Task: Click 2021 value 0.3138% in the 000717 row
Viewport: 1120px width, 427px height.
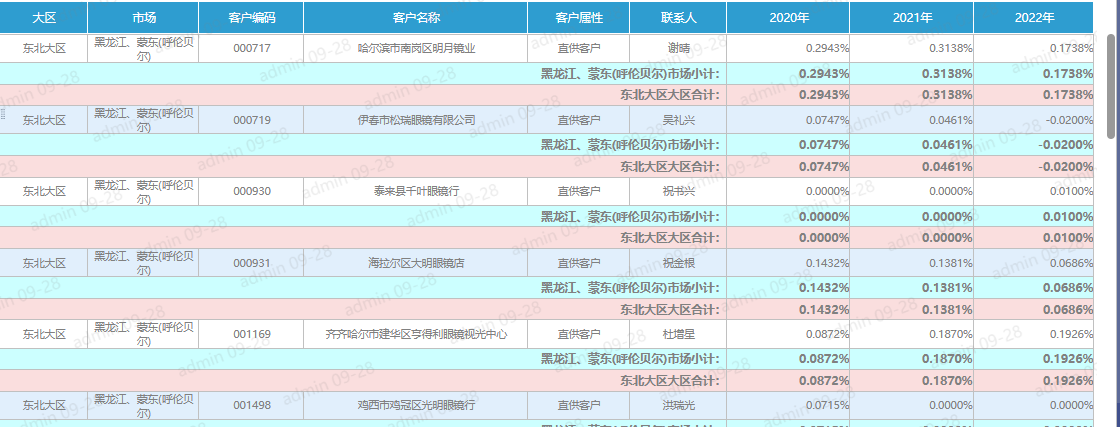Action: point(951,49)
